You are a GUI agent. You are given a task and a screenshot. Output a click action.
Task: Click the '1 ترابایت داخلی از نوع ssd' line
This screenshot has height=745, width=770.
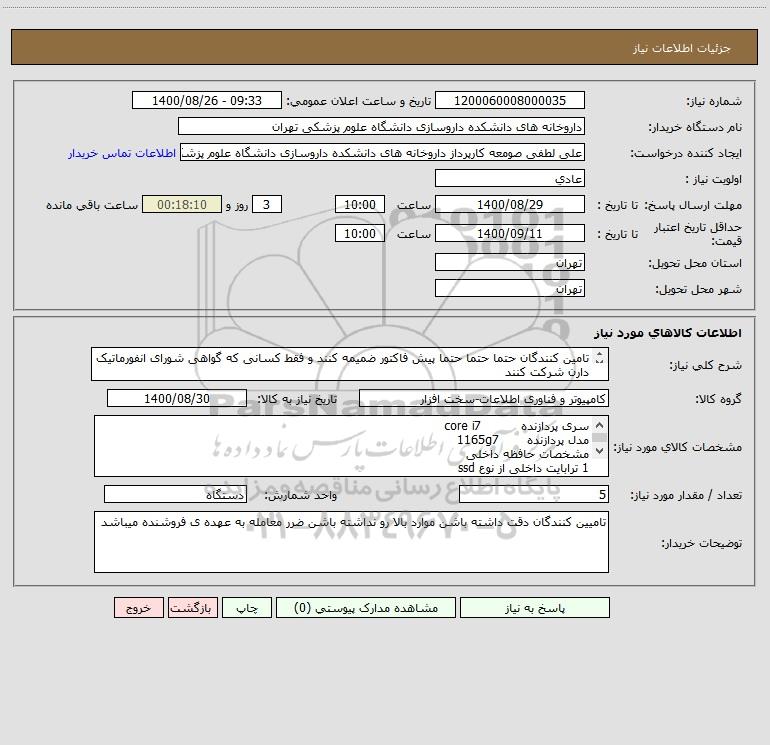pyautogui.click(x=522, y=468)
